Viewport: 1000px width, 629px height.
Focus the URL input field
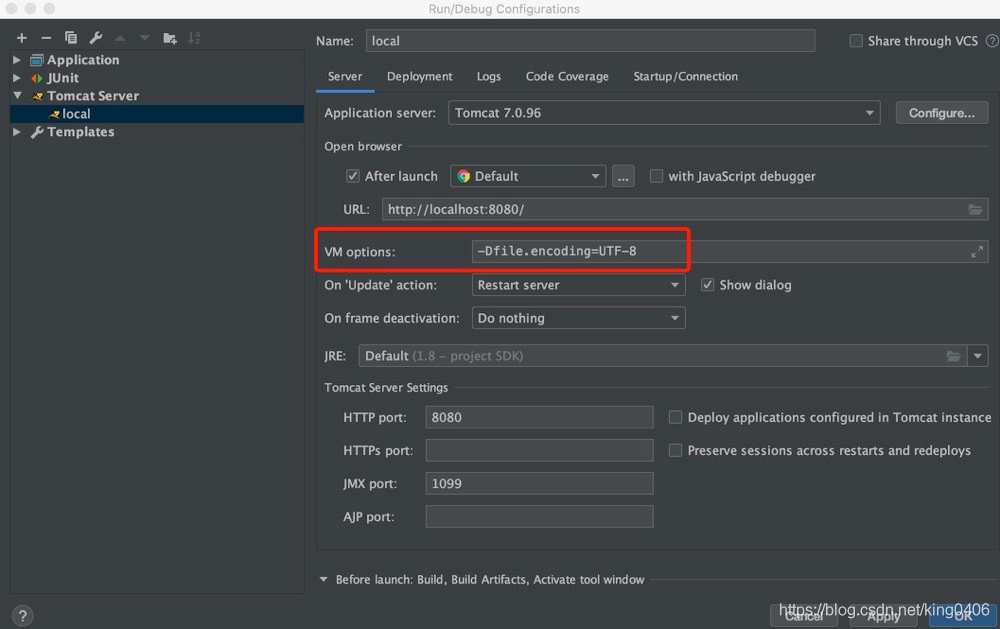tap(685, 209)
